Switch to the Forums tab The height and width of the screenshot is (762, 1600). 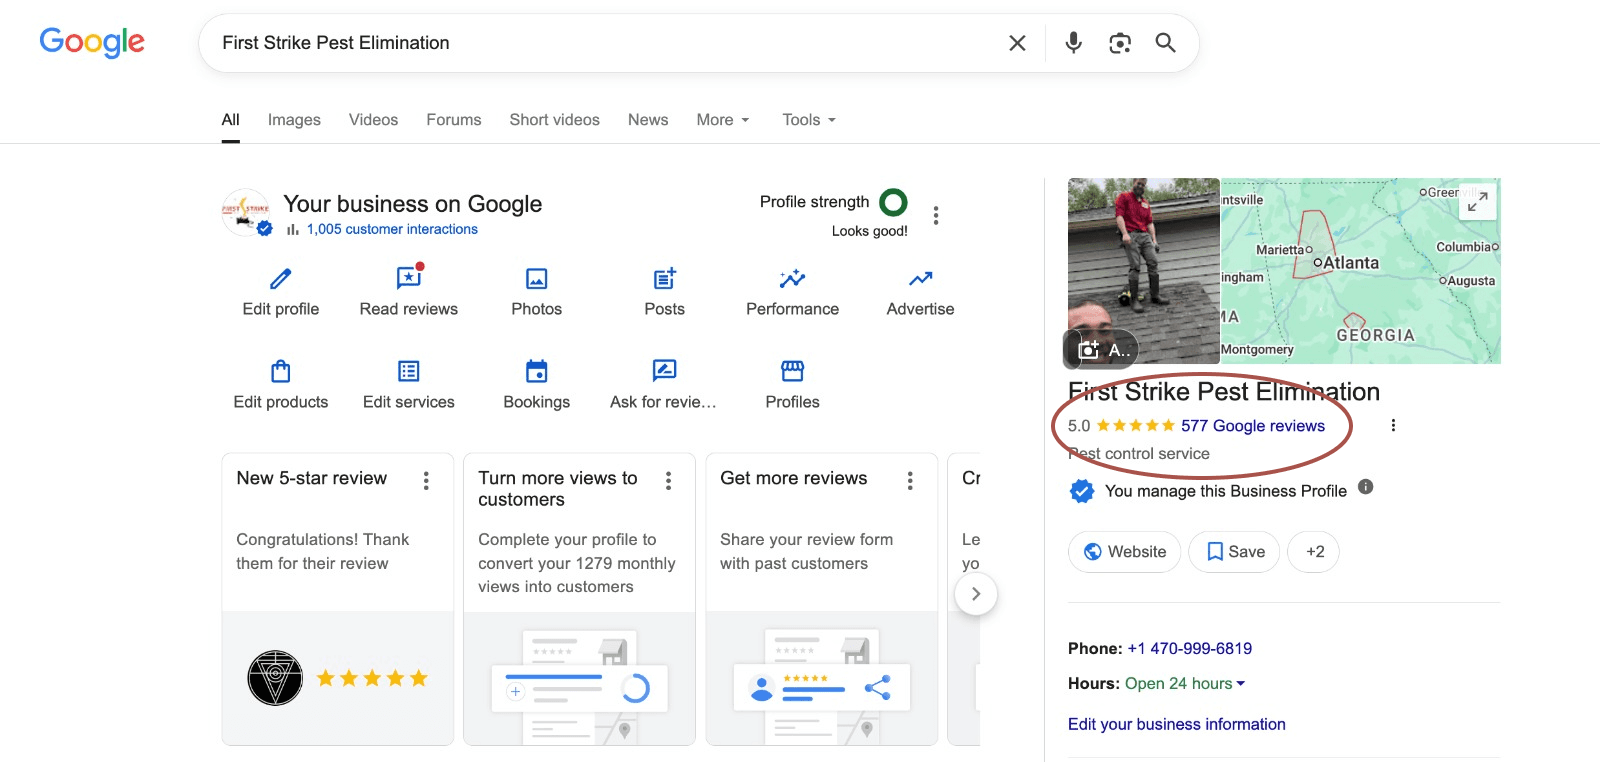[x=454, y=120]
